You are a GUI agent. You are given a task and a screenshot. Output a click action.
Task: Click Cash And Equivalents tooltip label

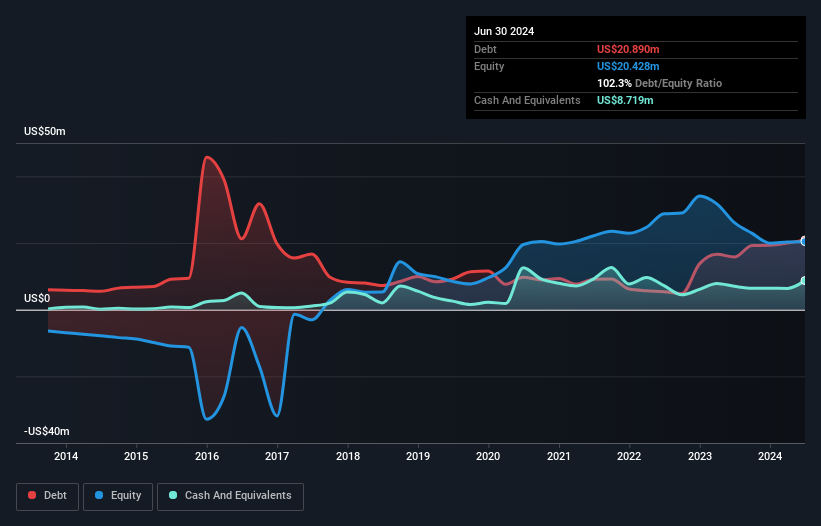527,100
